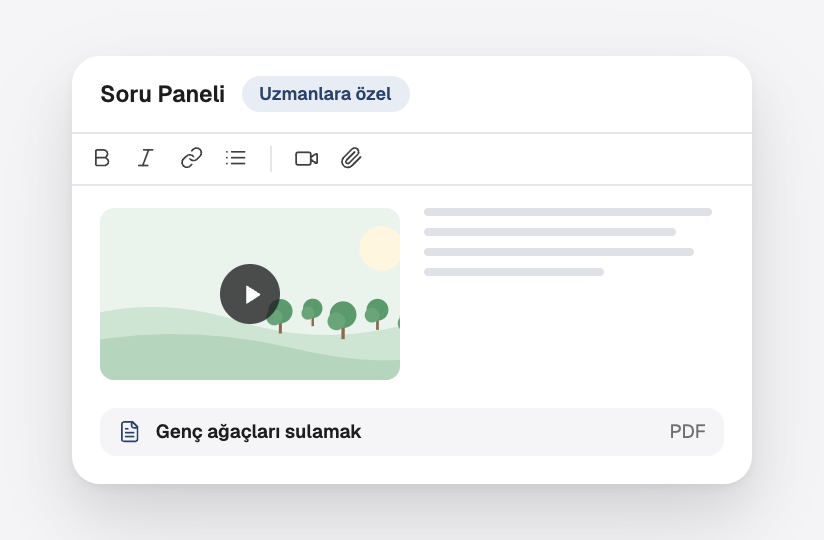Insert a hyperlink using the chain icon
The image size is (824, 540).
191,158
